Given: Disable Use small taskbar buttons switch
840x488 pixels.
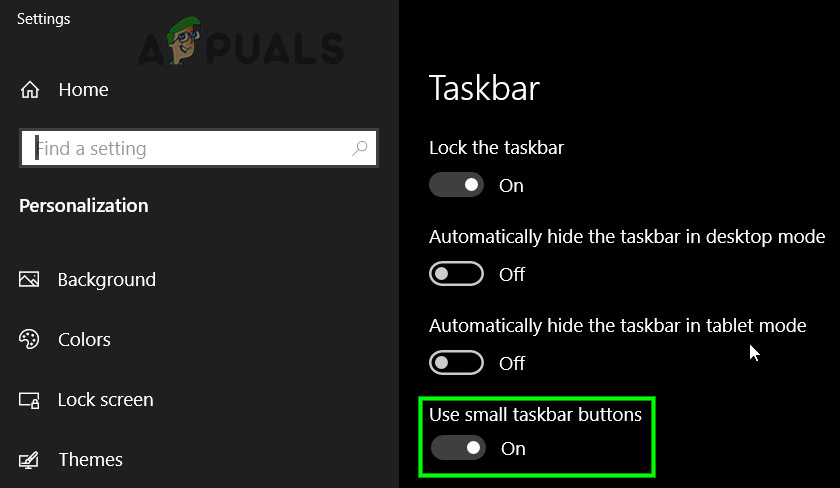Looking at the screenshot, I should pyautogui.click(x=458, y=448).
